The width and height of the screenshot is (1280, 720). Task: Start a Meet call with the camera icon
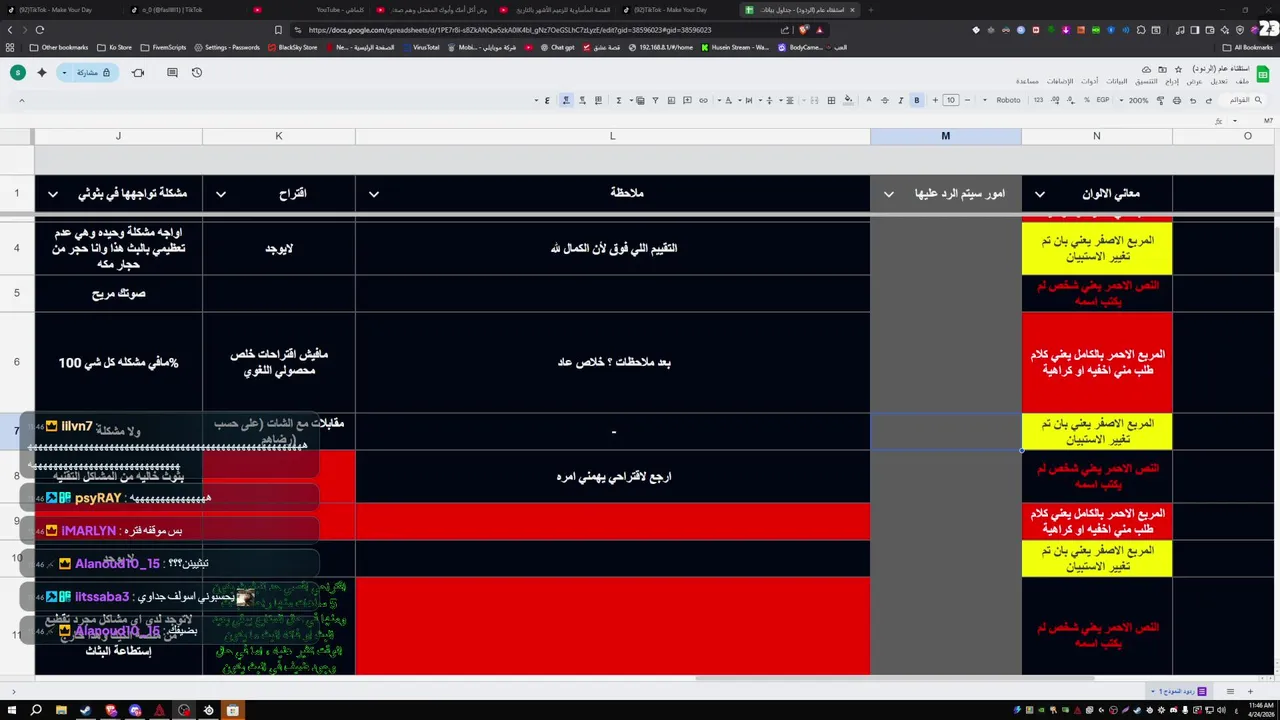click(138, 72)
